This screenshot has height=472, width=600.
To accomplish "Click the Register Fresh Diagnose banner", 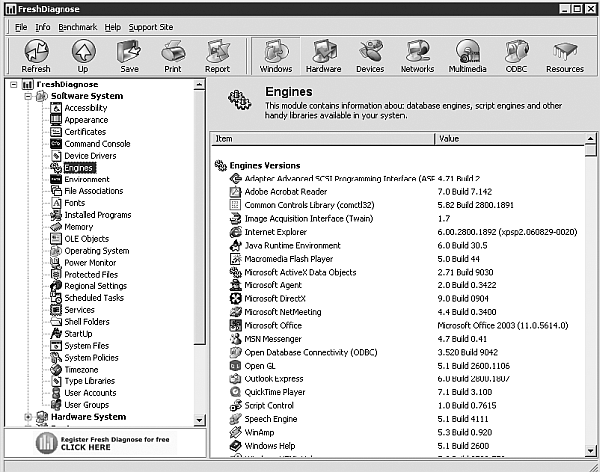I will (103, 442).
